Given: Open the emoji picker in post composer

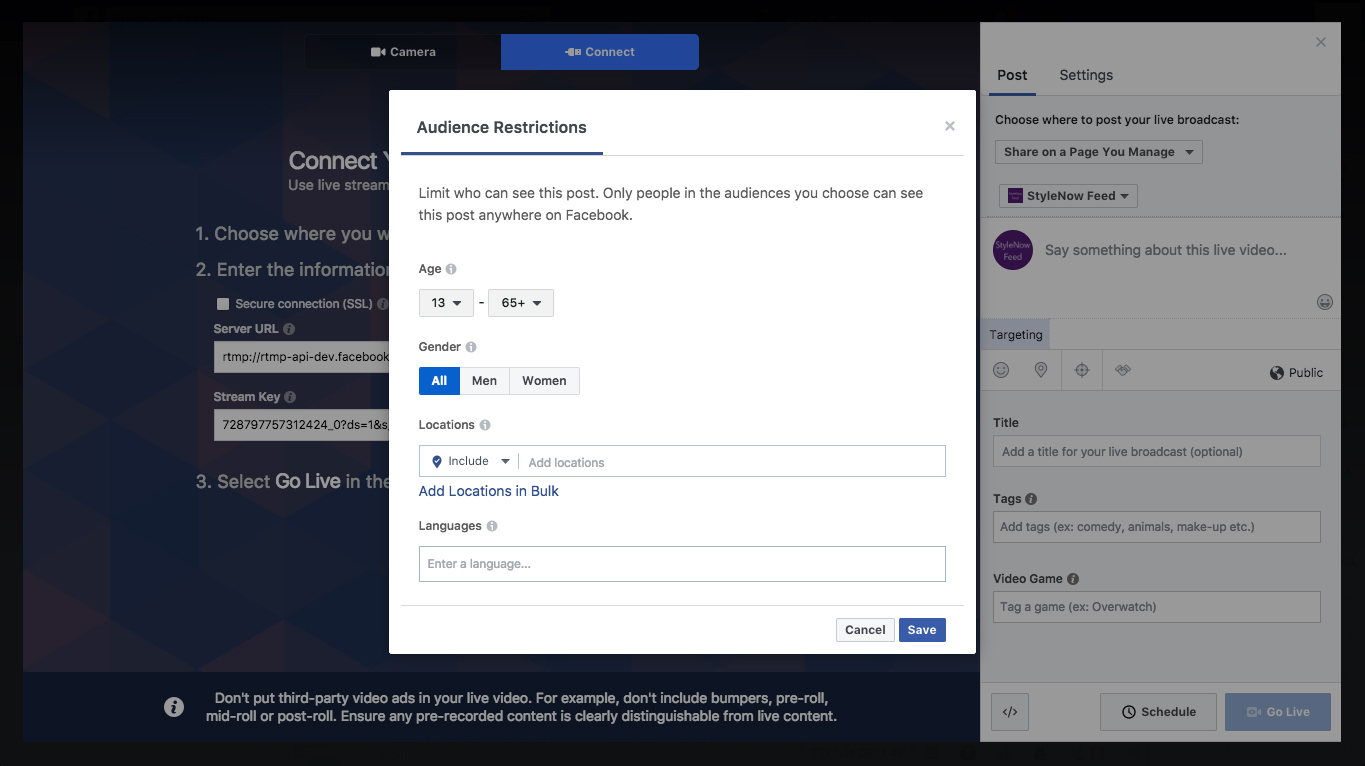Looking at the screenshot, I should pos(1325,302).
